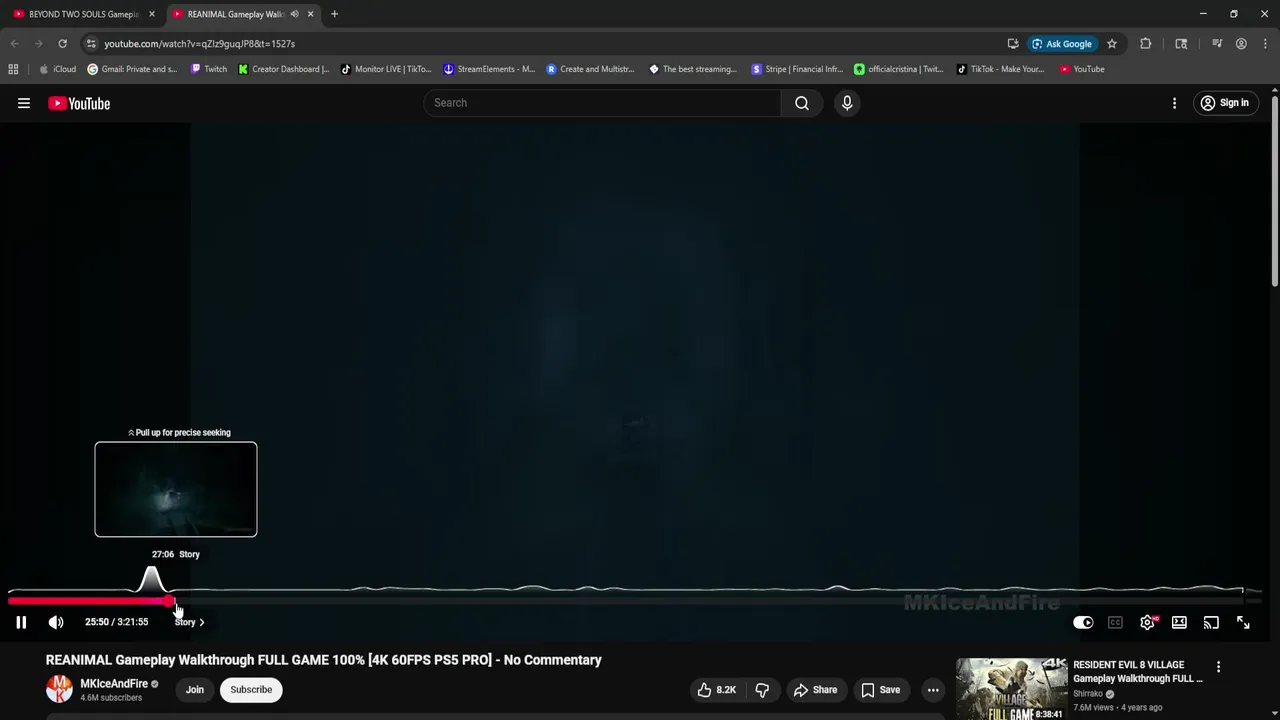Click the page vertical scrollbar

point(1275,190)
